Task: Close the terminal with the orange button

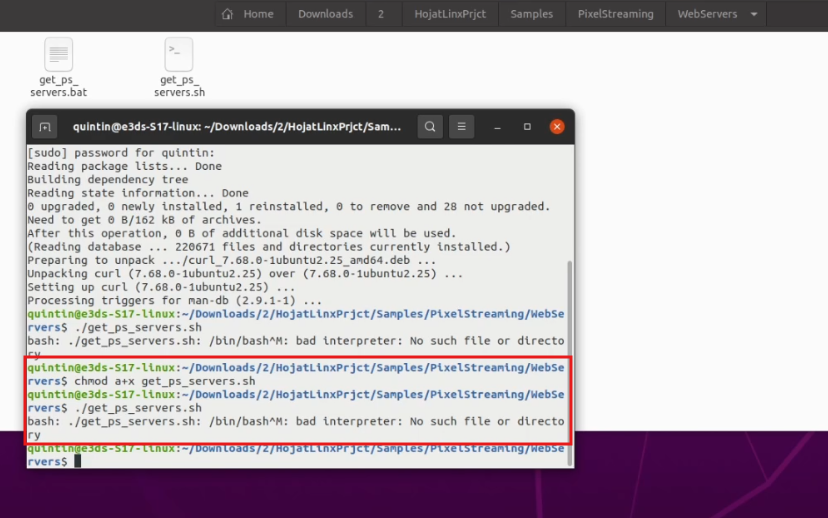Action: tap(557, 127)
